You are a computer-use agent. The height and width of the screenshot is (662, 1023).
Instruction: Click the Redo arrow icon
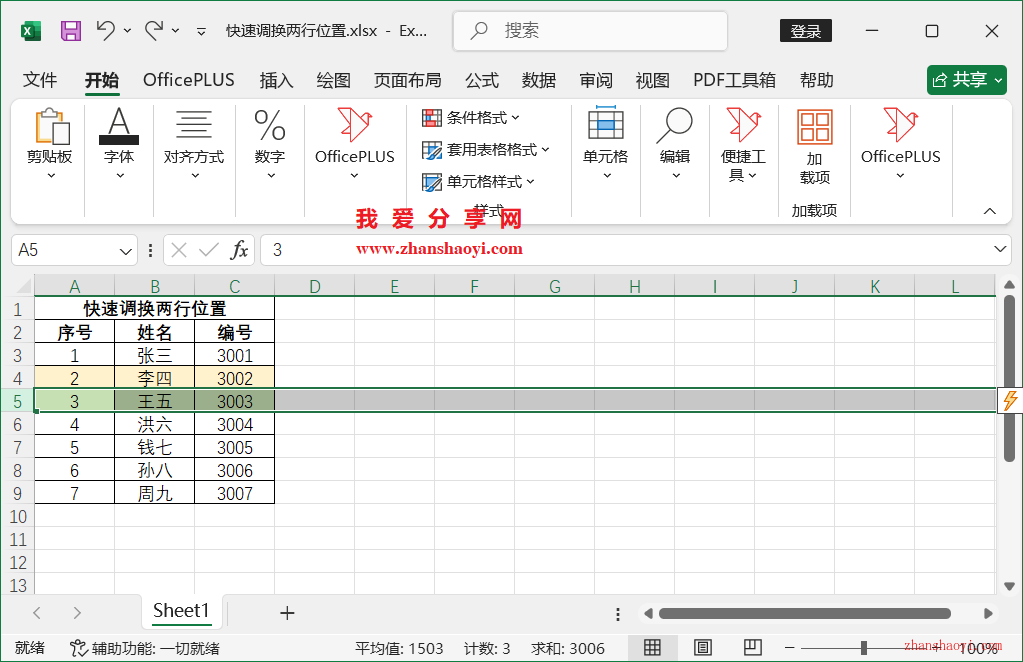point(154,30)
